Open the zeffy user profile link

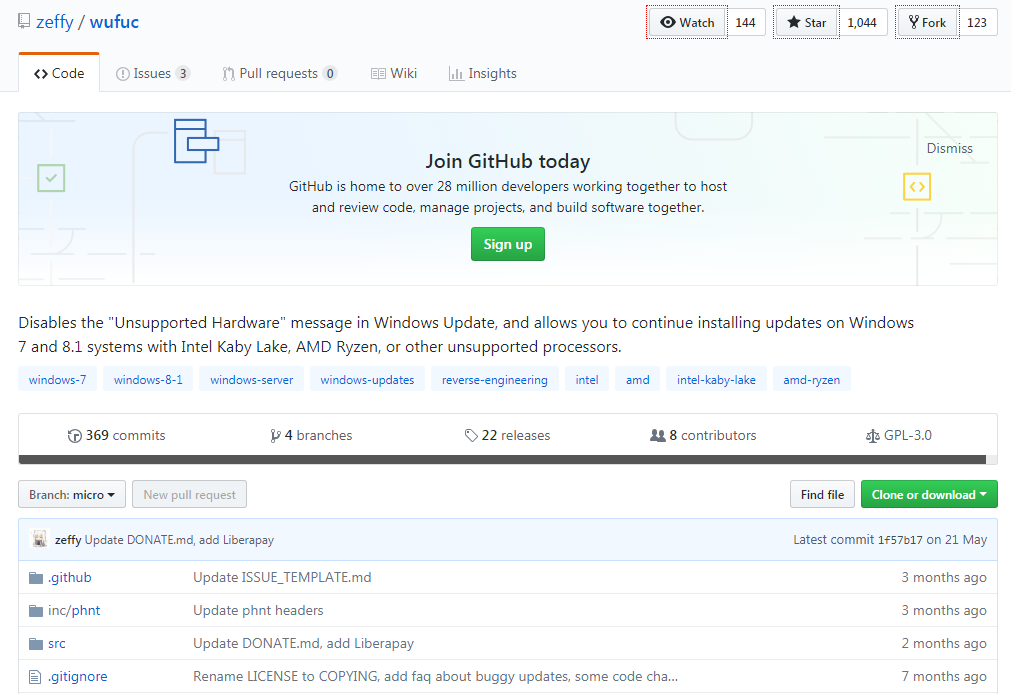coord(55,22)
